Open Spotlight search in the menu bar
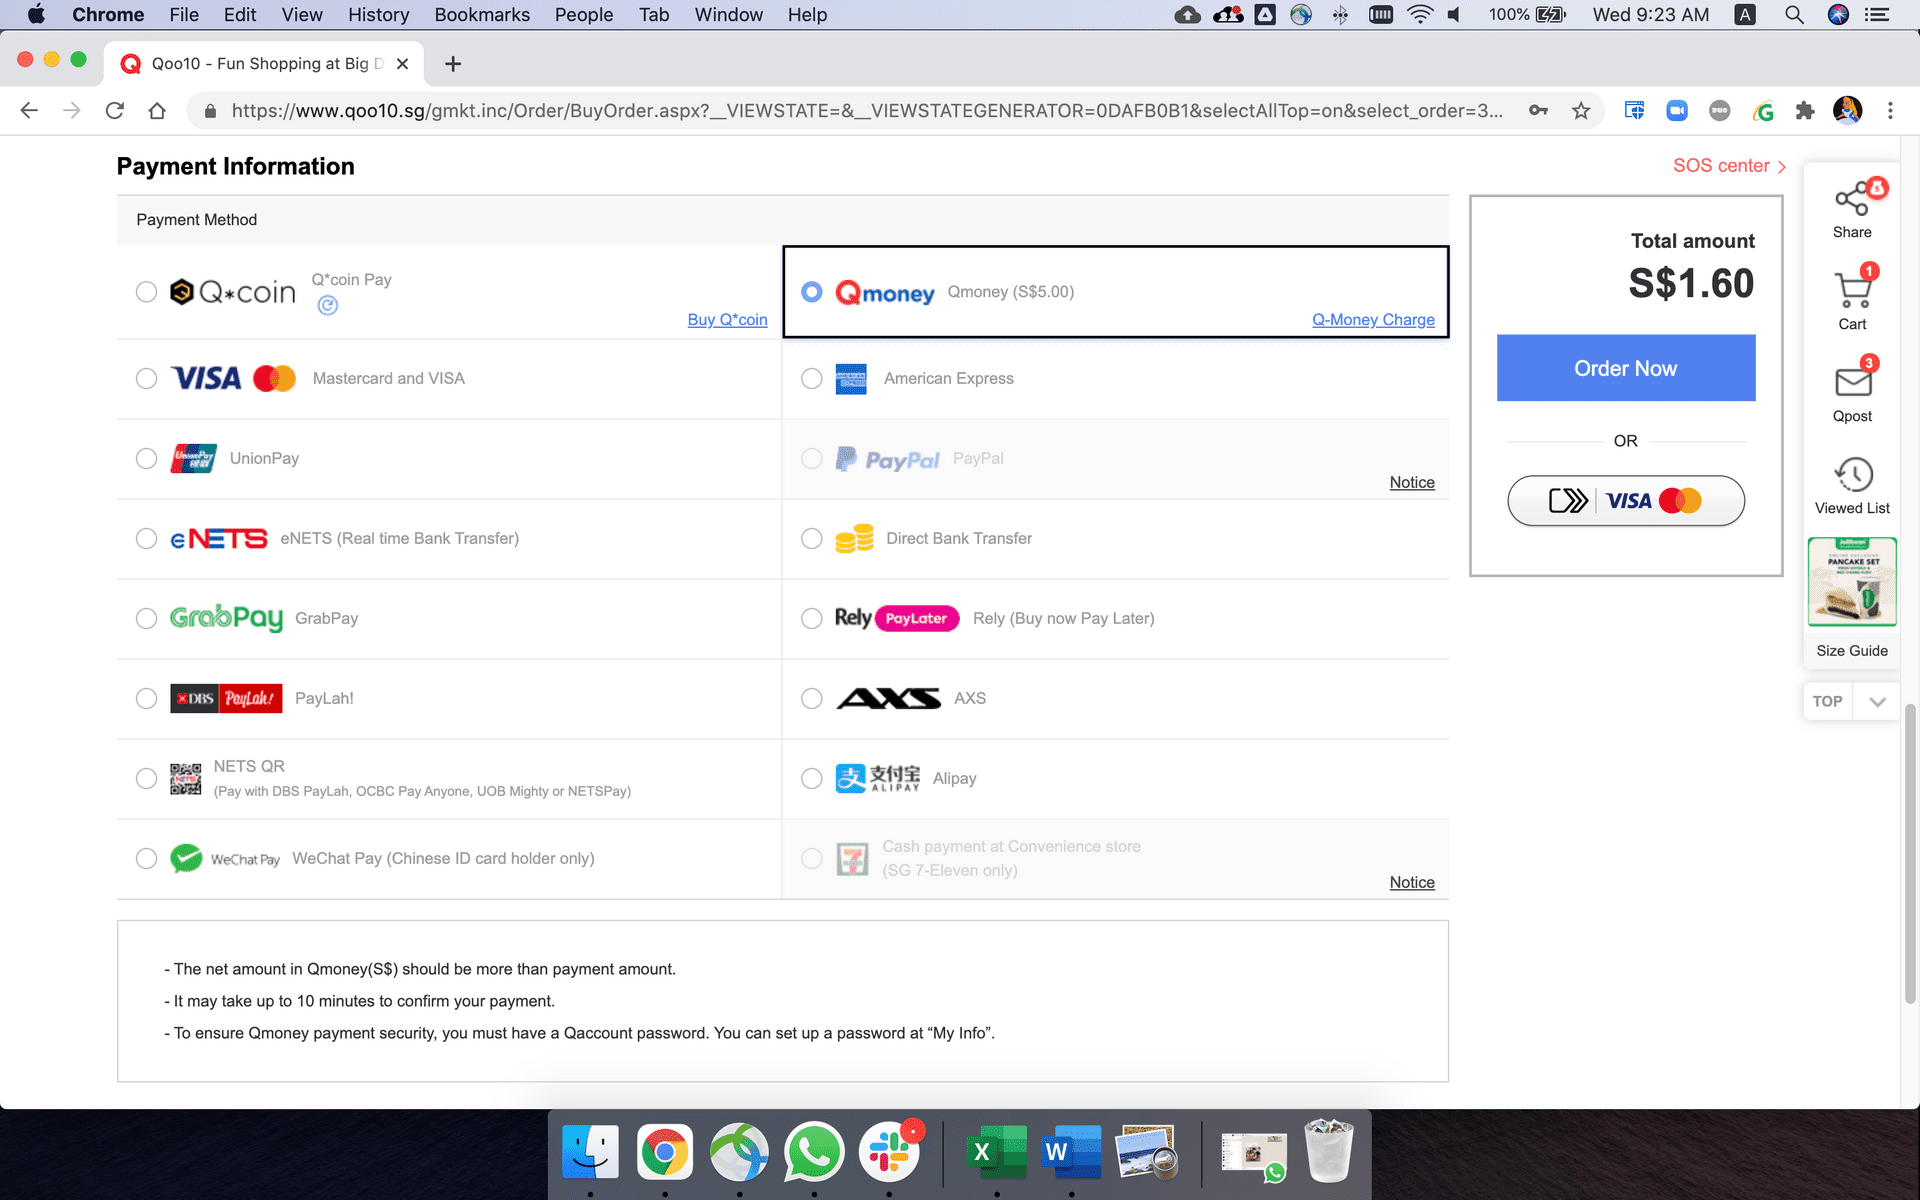1920x1200 pixels. pos(1794,15)
